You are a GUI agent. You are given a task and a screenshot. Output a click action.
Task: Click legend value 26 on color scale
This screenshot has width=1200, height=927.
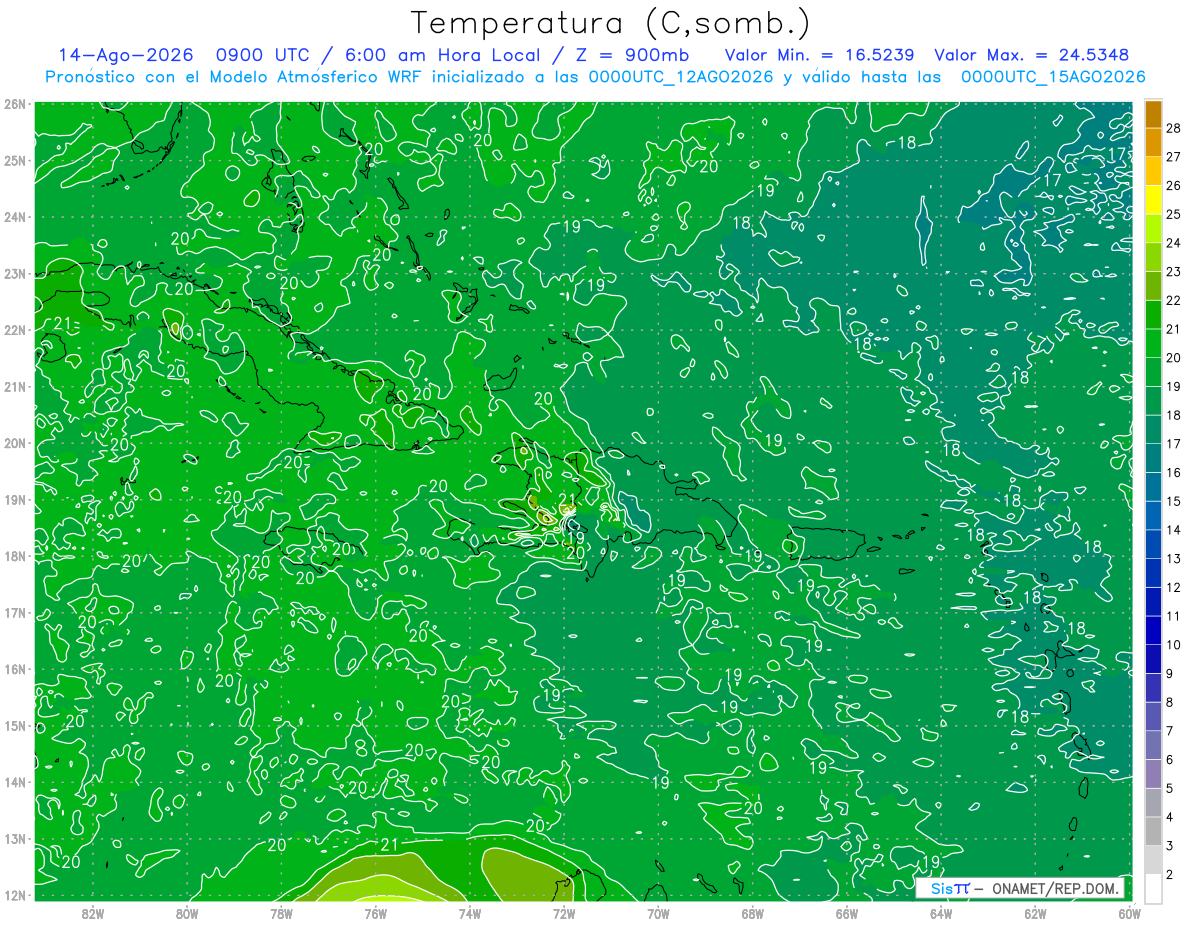[x=1172, y=186]
